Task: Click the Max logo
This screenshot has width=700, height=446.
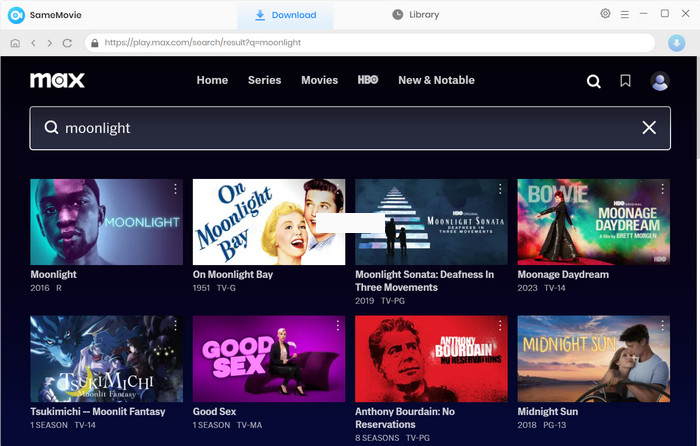Action: pyautogui.click(x=57, y=80)
